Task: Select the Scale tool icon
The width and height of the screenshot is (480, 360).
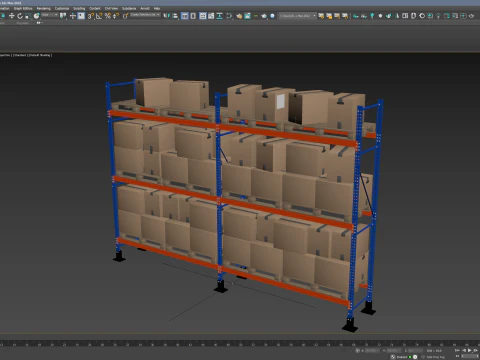Action: click(28, 16)
